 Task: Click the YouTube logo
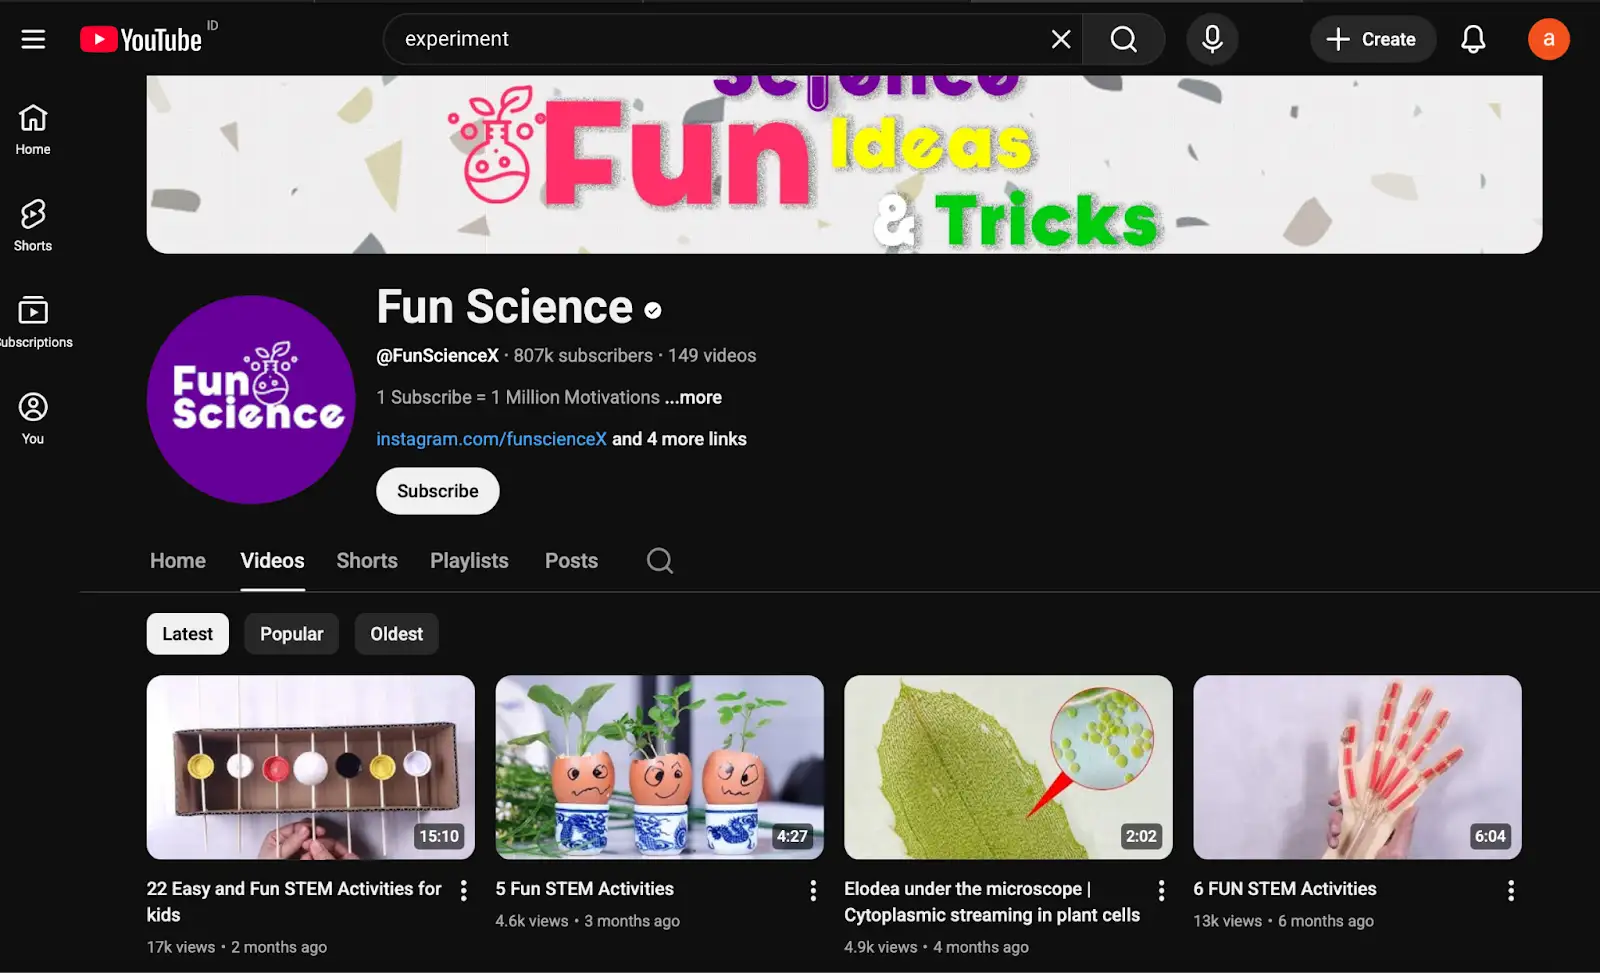click(141, 39)
